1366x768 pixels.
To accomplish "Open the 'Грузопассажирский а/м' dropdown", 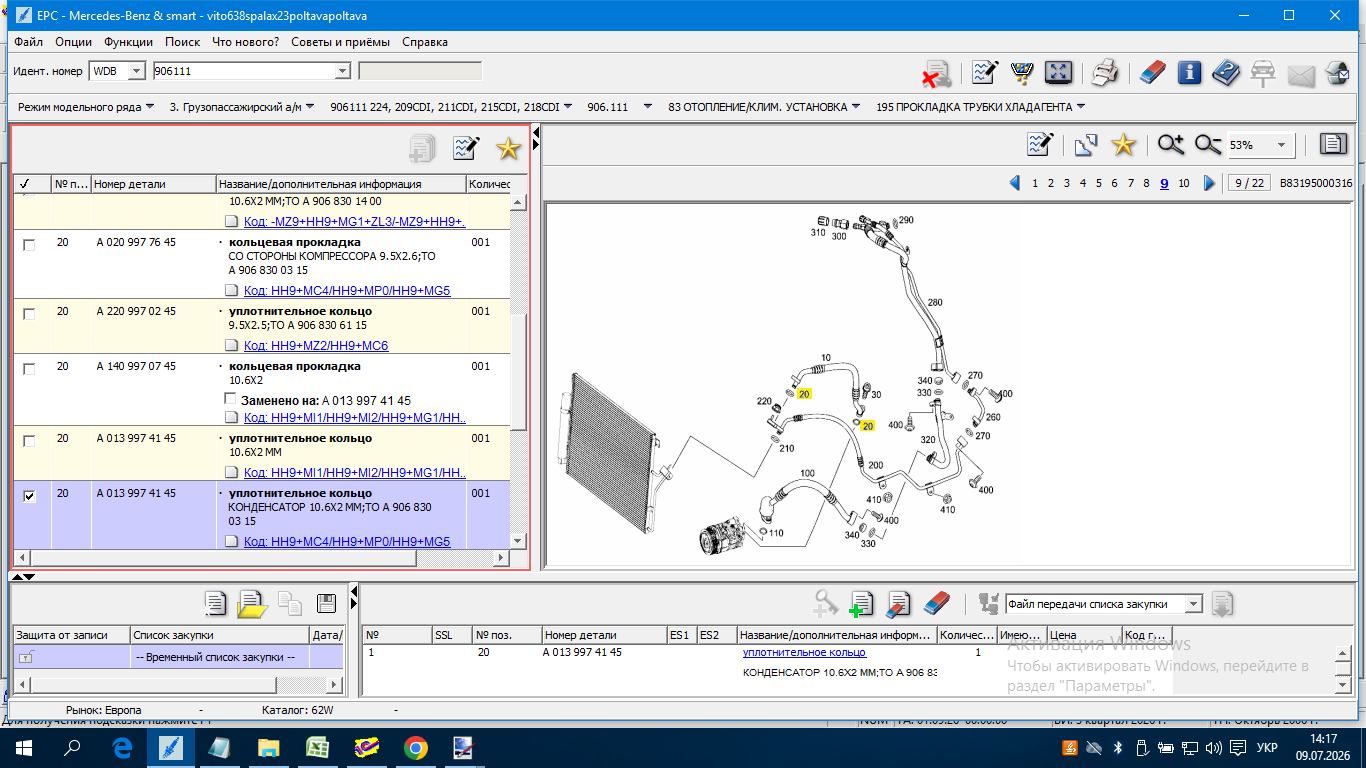I will (310, 107).
